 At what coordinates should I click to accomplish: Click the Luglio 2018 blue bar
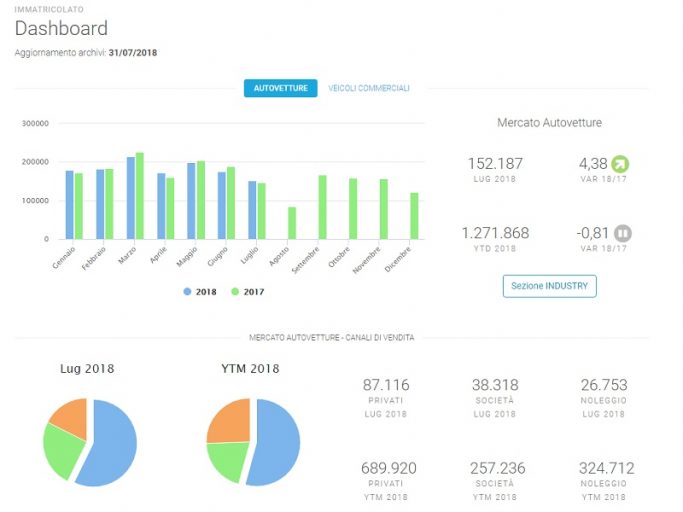(x=252, y=210)
